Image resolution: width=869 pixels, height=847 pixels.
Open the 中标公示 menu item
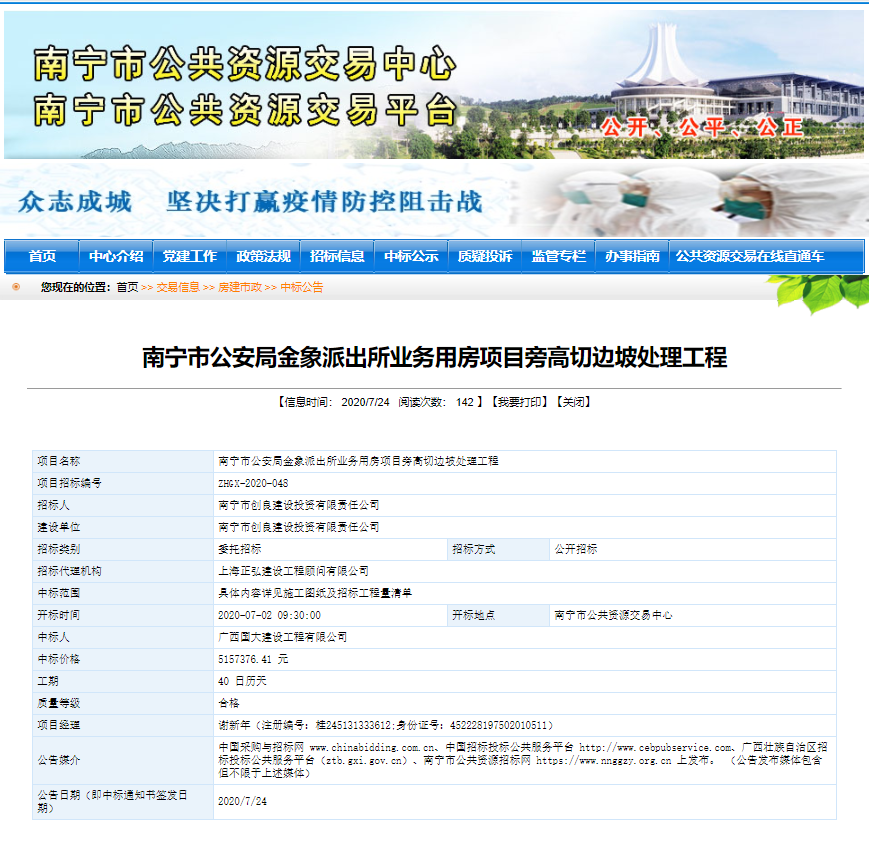(x=411, y=256)
